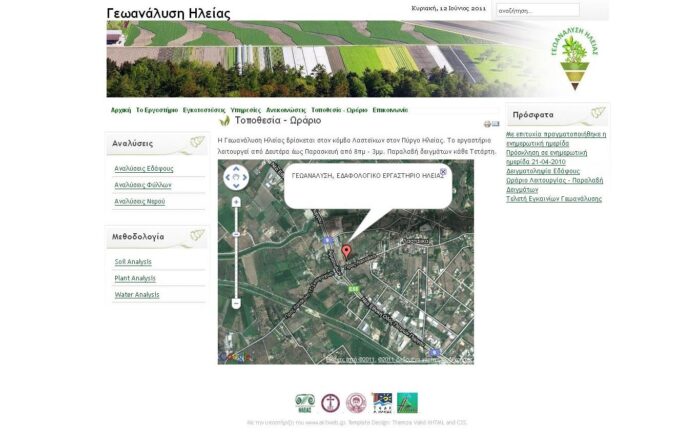The image size is (700, 446).
Task: Click the green ΗΛΕΙΑΣ column-capital logo in footer
Action: coord(304,403)
